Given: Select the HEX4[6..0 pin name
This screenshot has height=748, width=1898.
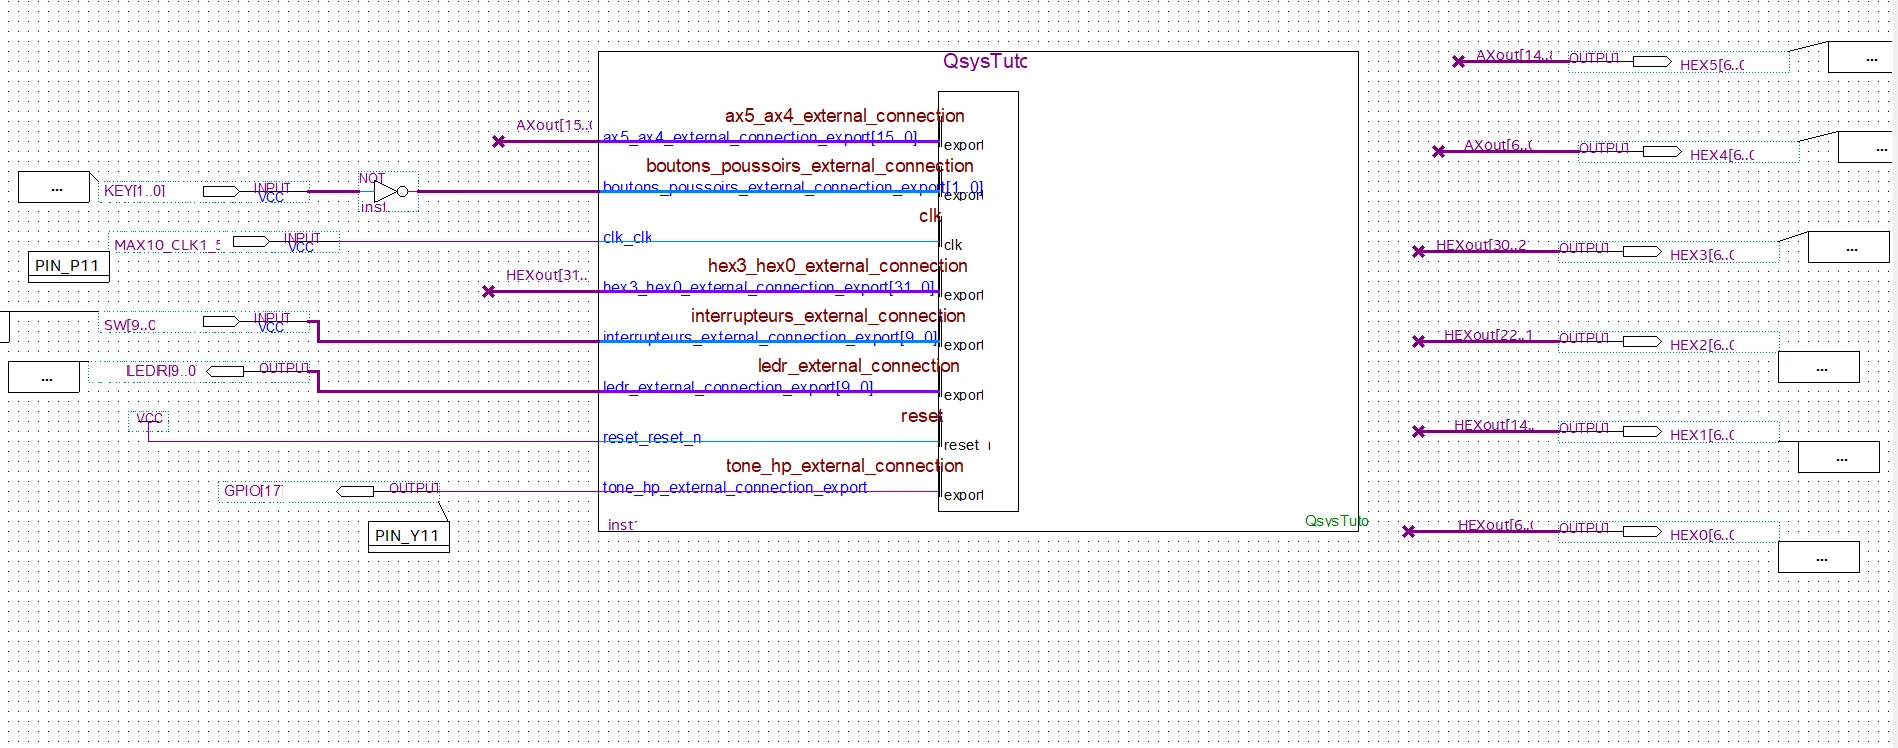Looking at the screenshot, I should [1722, 155].
